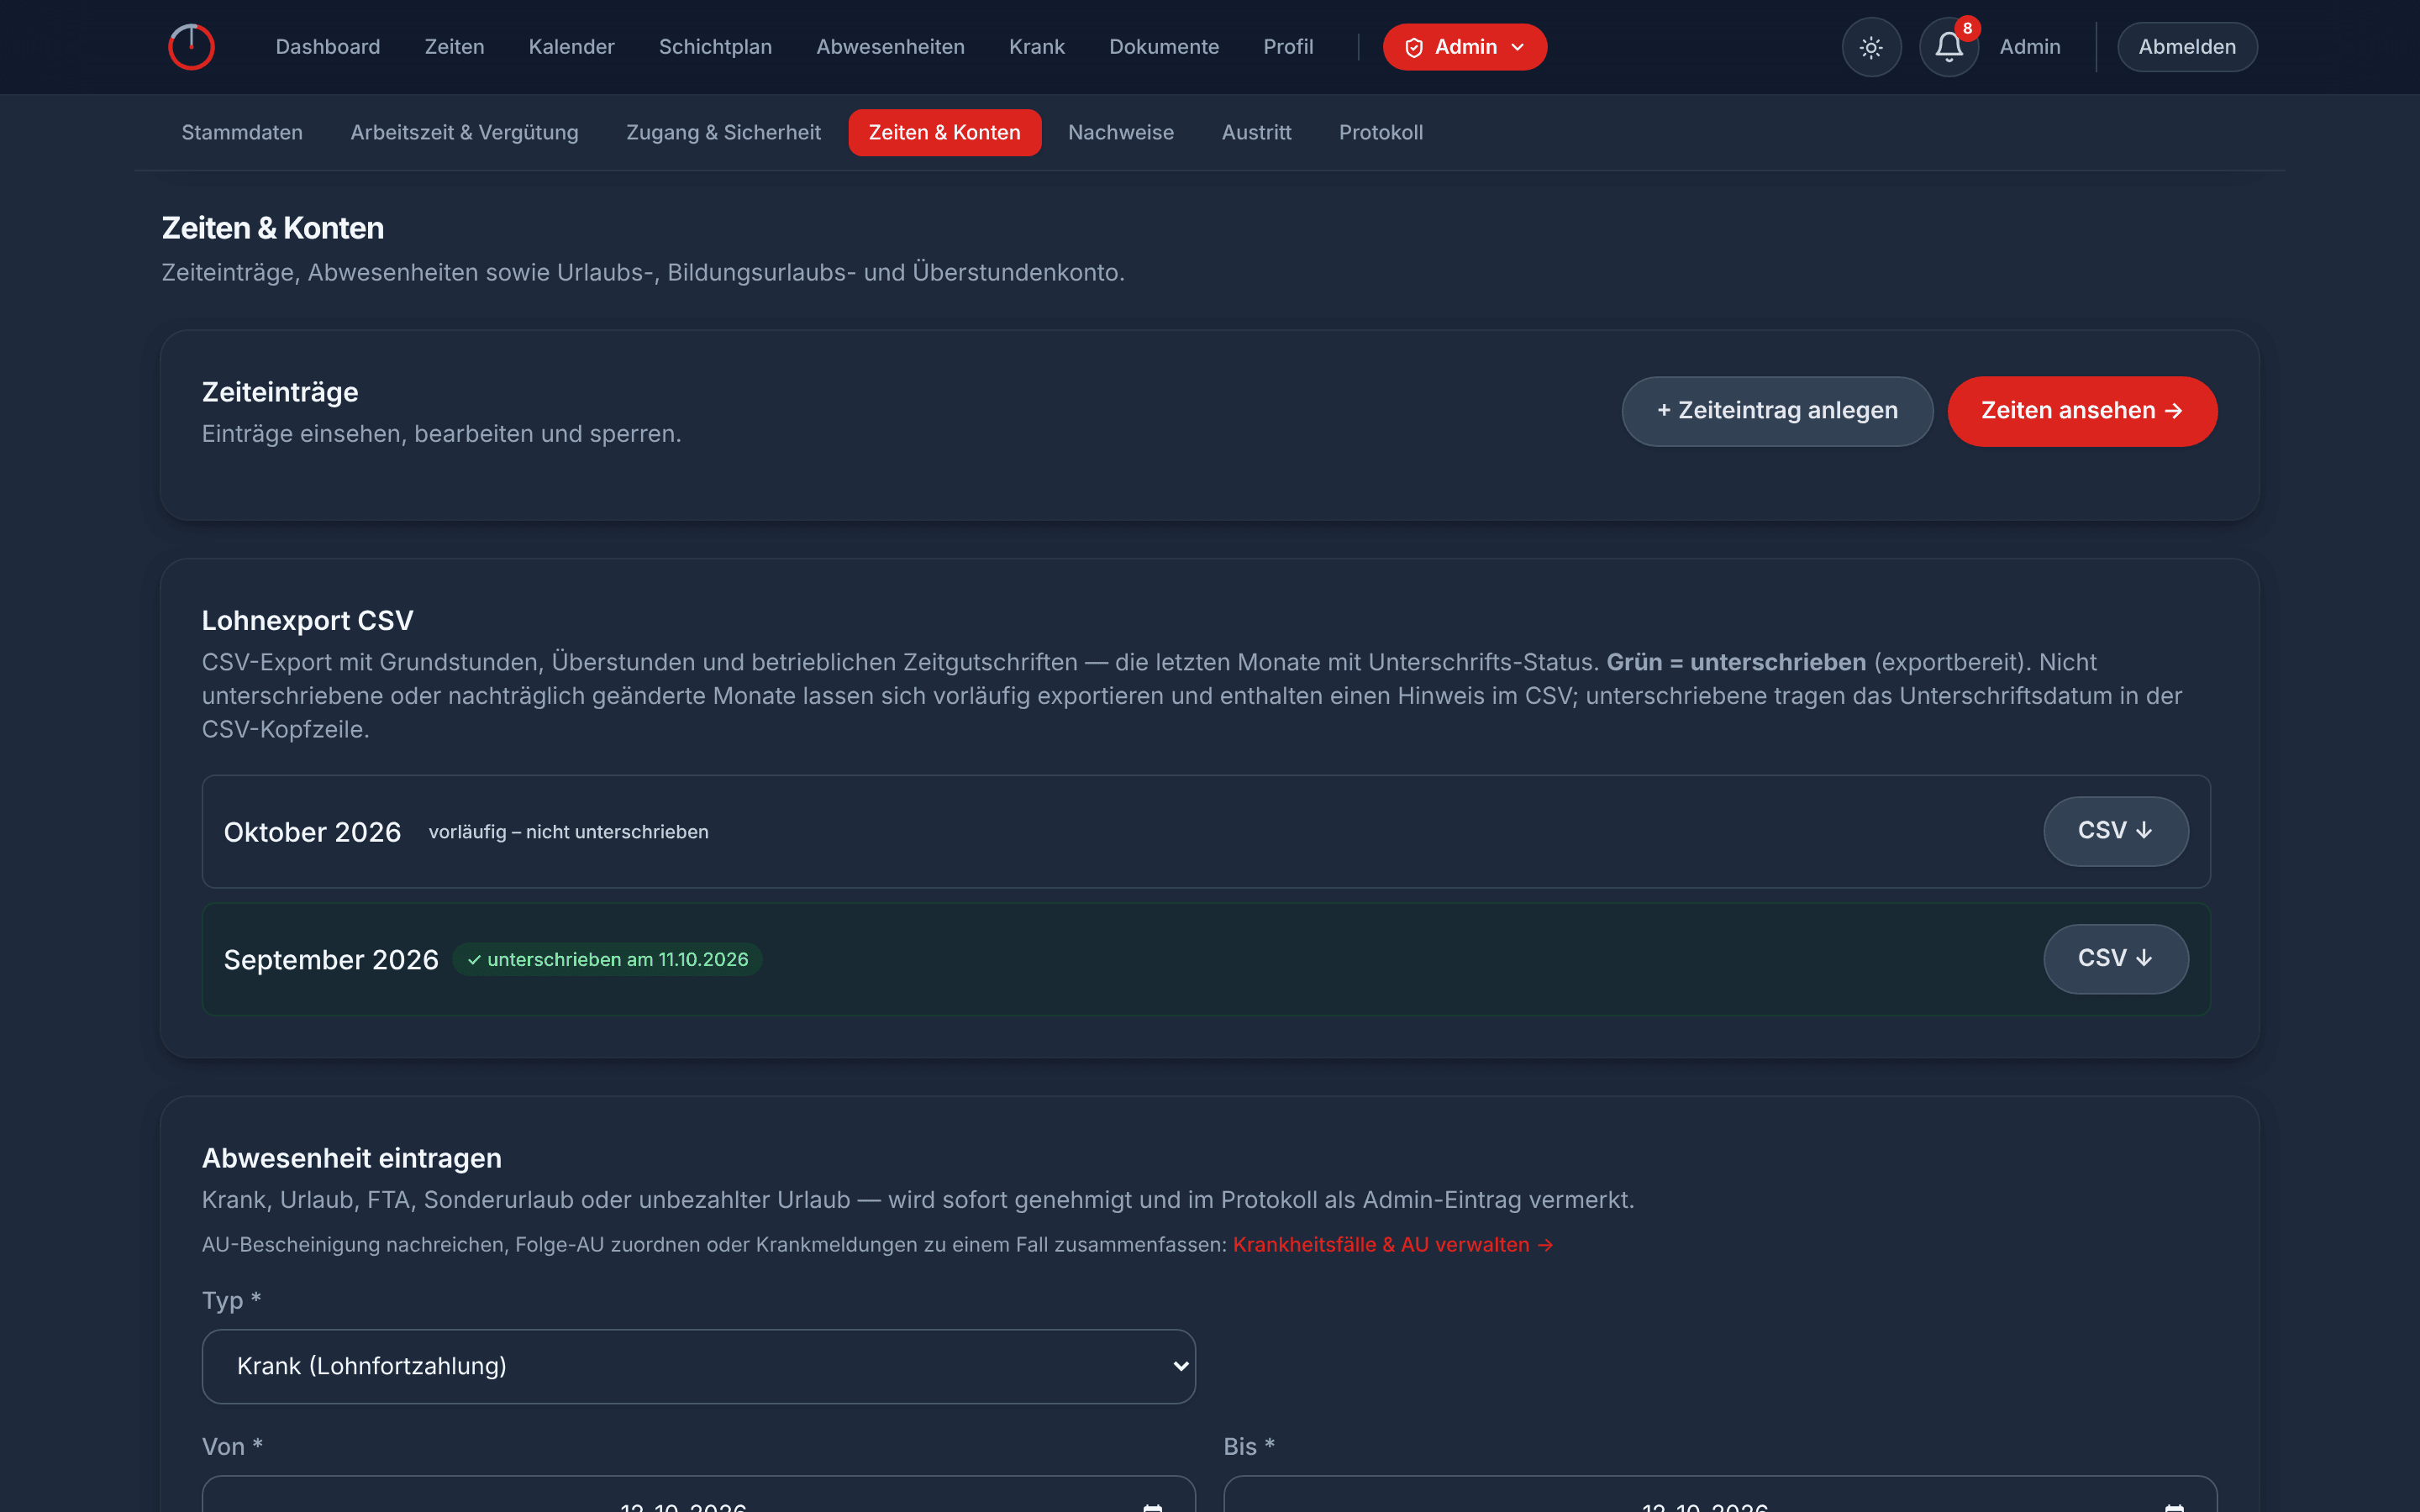Click the Bis date input field
This screenshot has height=1512, width=2420.
[1720, 1496]
